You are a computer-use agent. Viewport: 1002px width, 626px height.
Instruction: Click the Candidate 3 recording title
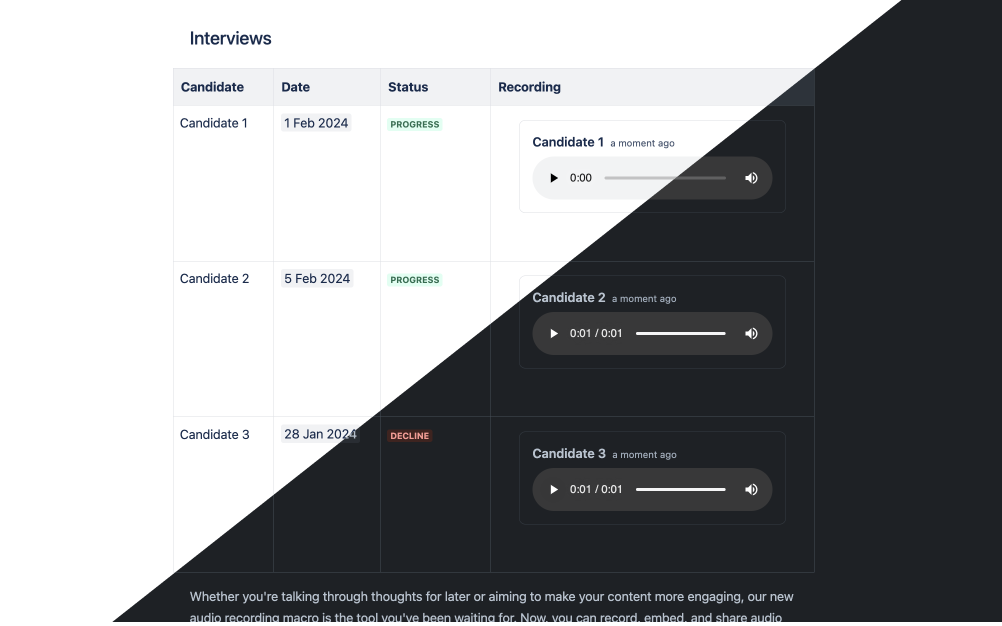569,454
